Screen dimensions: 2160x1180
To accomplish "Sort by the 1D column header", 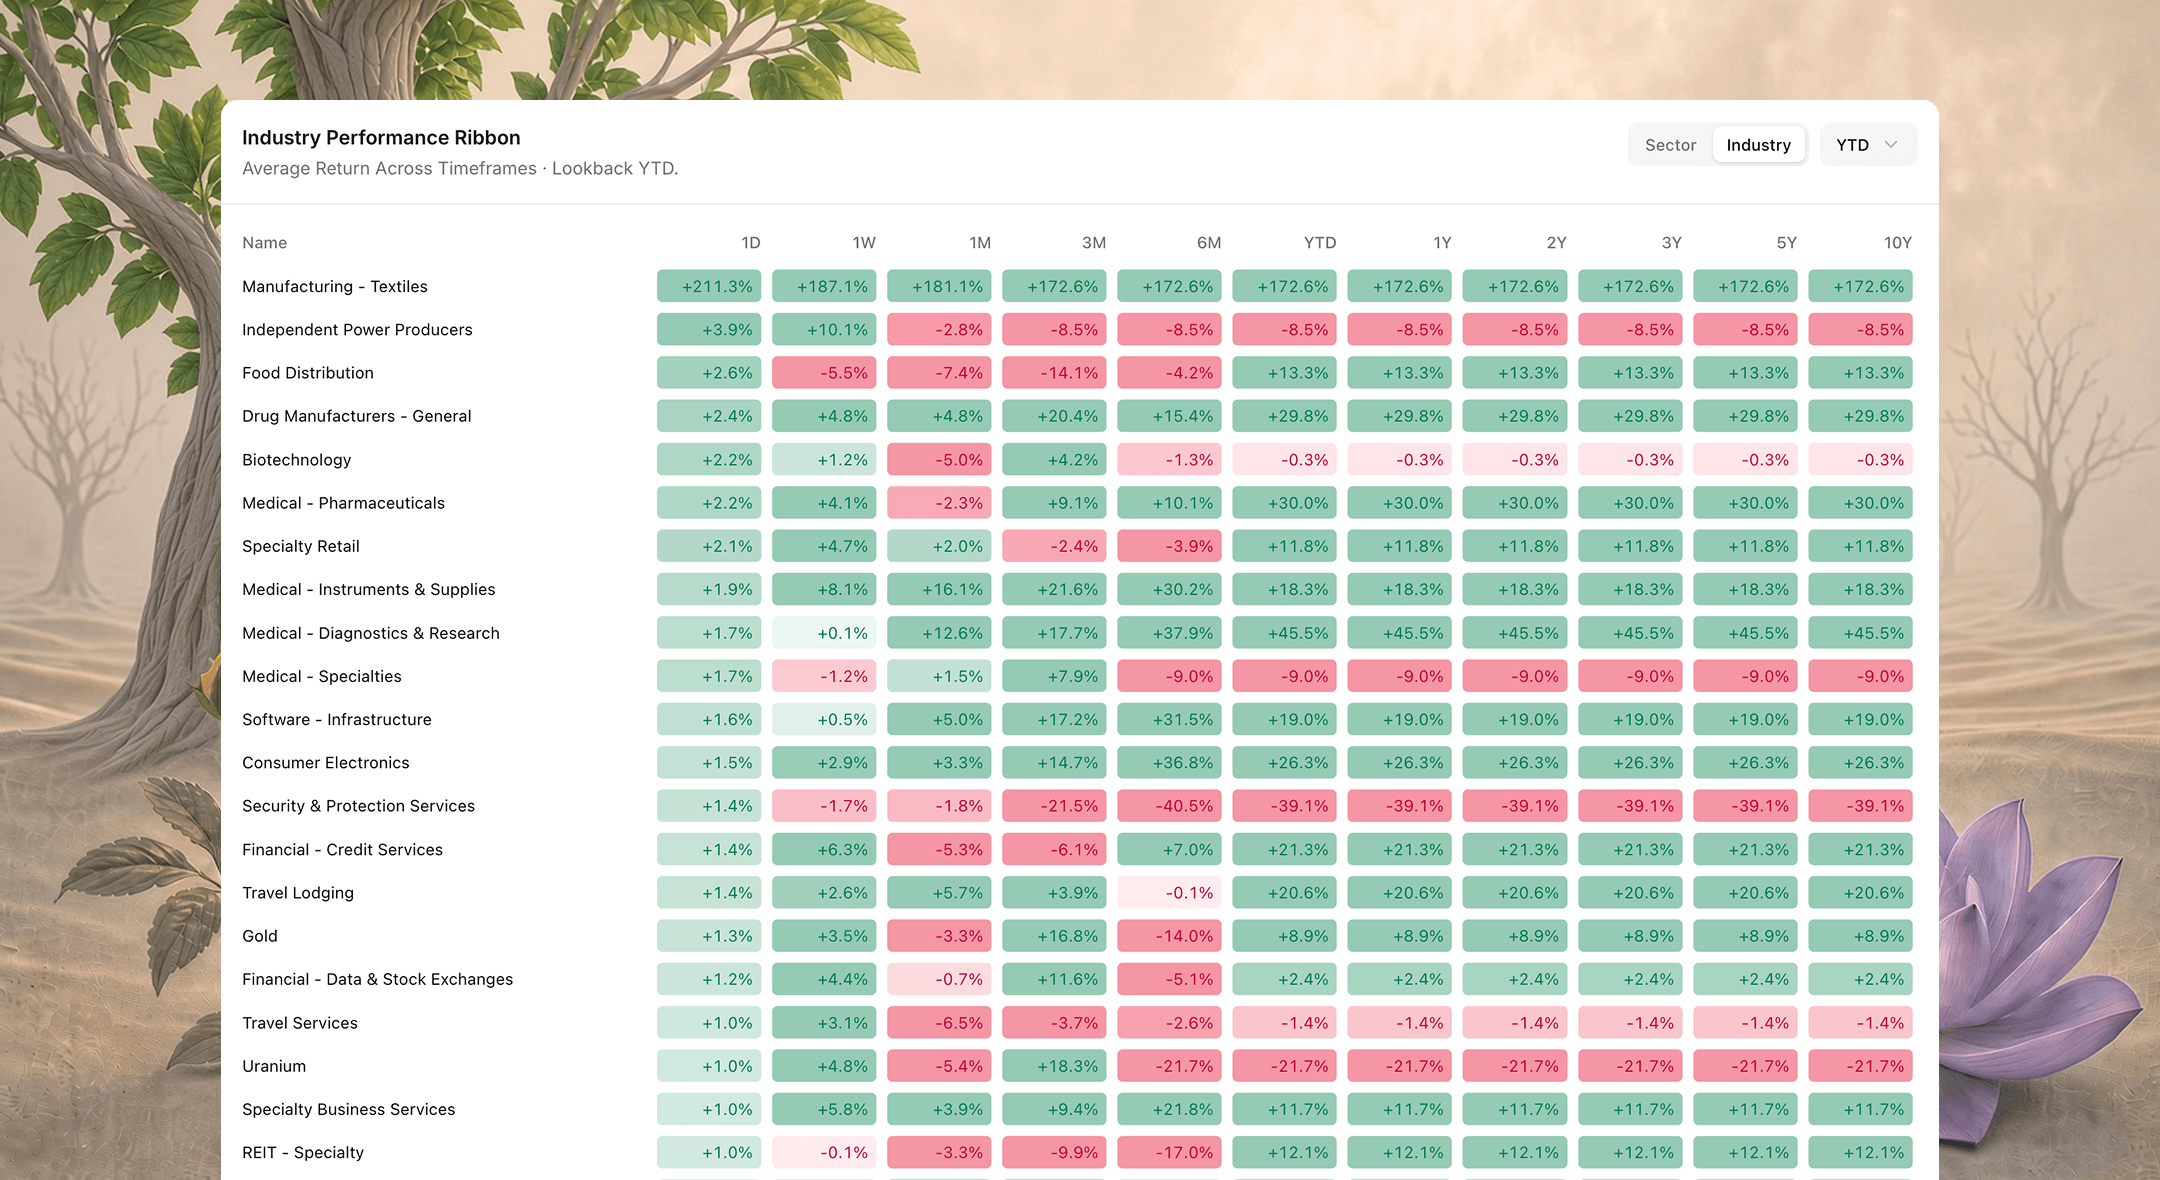I will (x=750, y=243).
